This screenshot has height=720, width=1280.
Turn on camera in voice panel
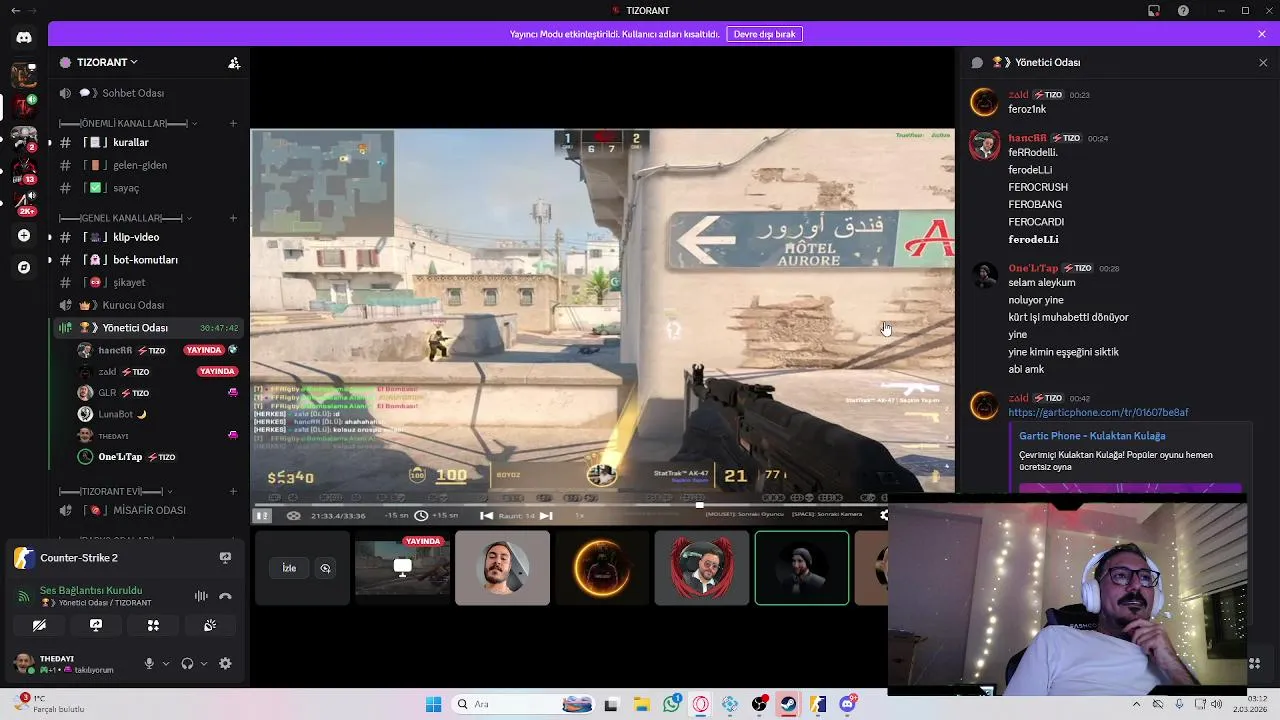tap(39, 625)
